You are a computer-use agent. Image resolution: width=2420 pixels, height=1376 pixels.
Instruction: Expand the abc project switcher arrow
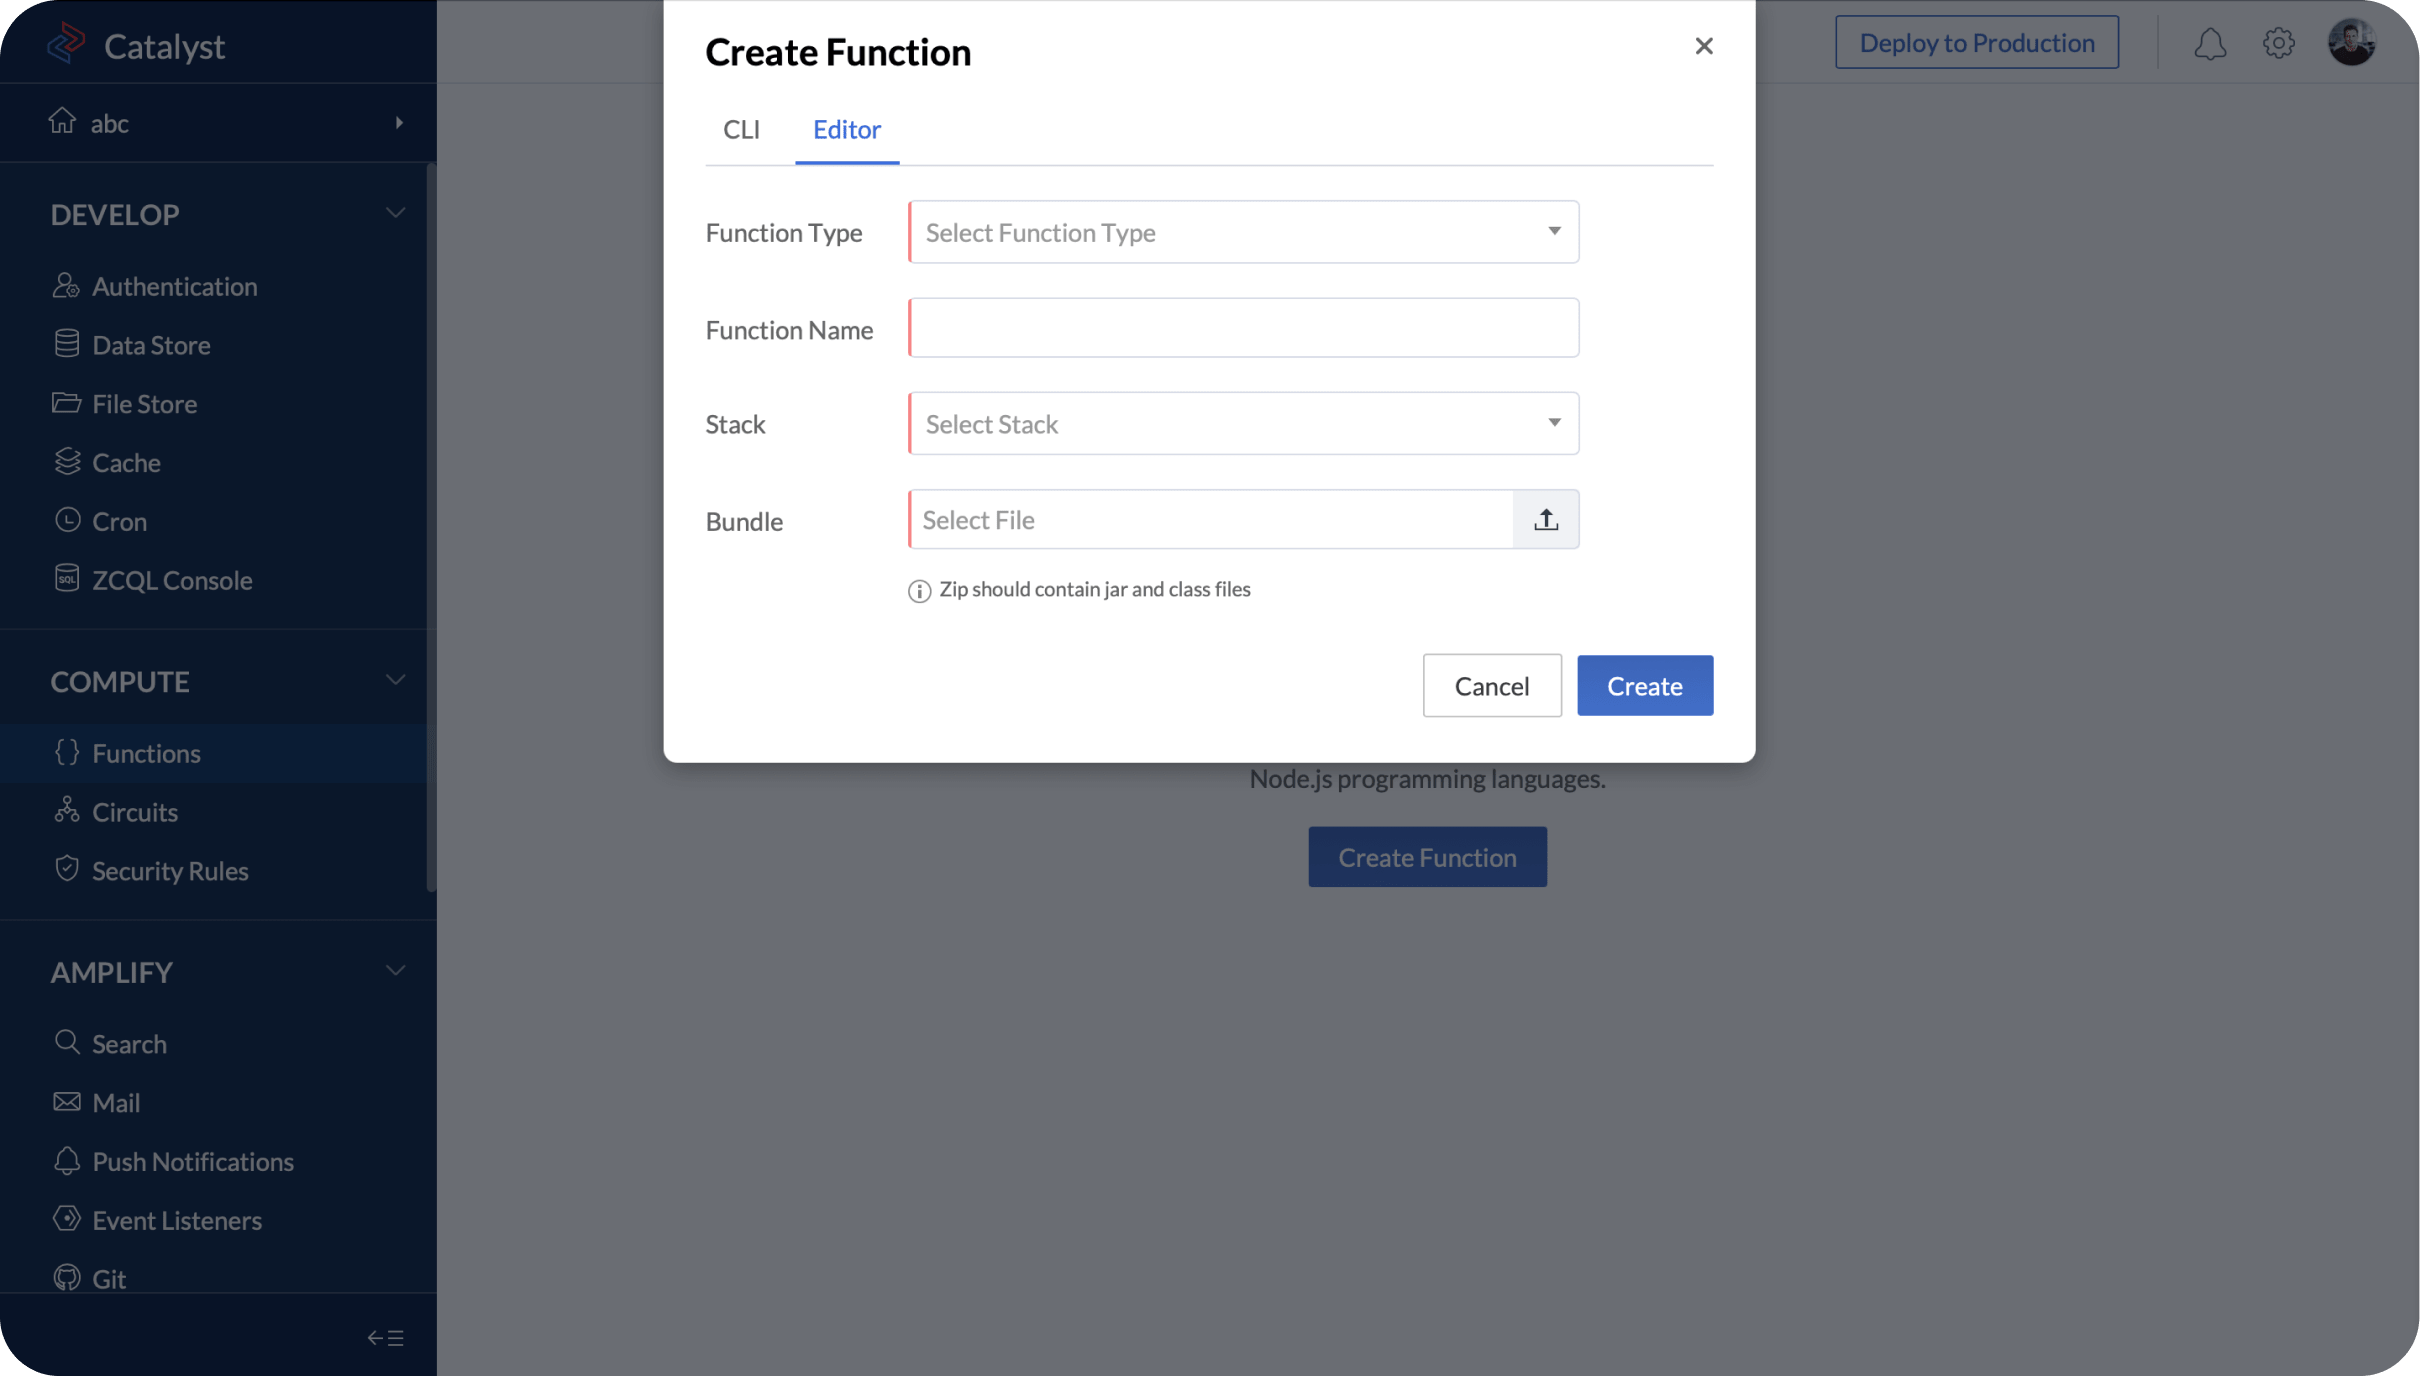(399, 123)
